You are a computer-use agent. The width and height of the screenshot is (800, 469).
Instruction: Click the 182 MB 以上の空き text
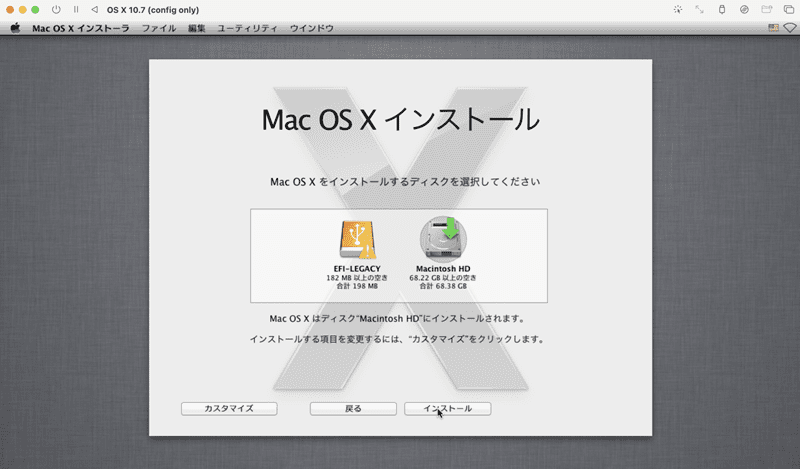click(357, 278)
